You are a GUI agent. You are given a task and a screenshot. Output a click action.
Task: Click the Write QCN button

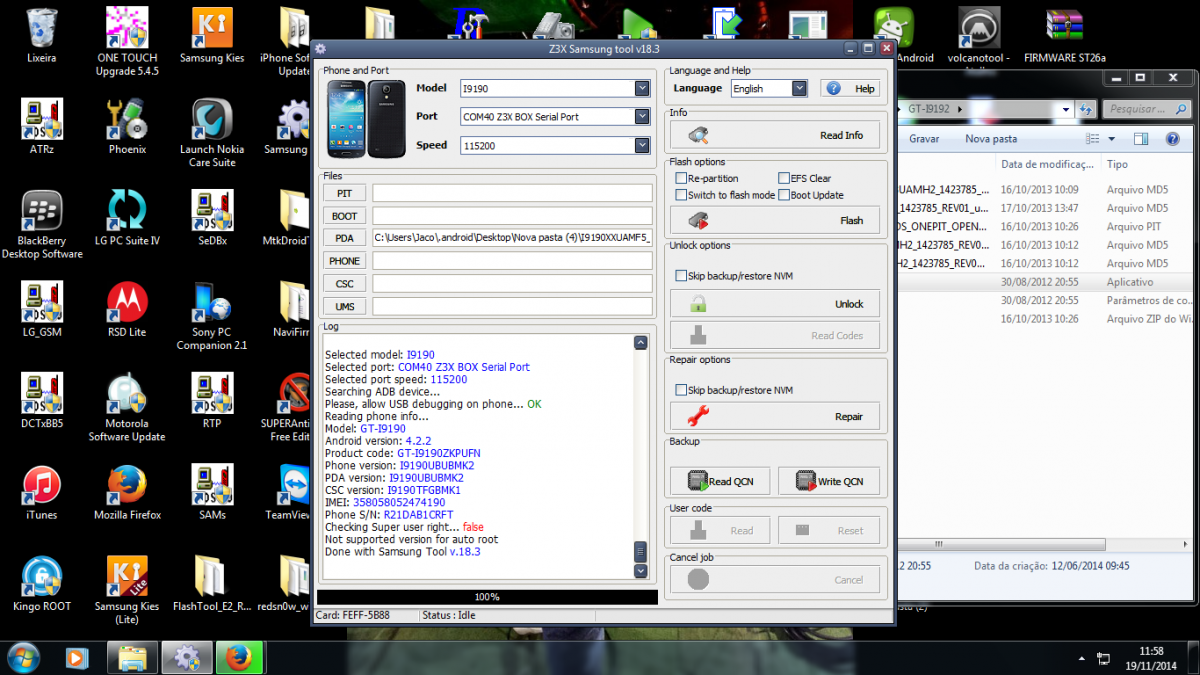click(828, 481)
